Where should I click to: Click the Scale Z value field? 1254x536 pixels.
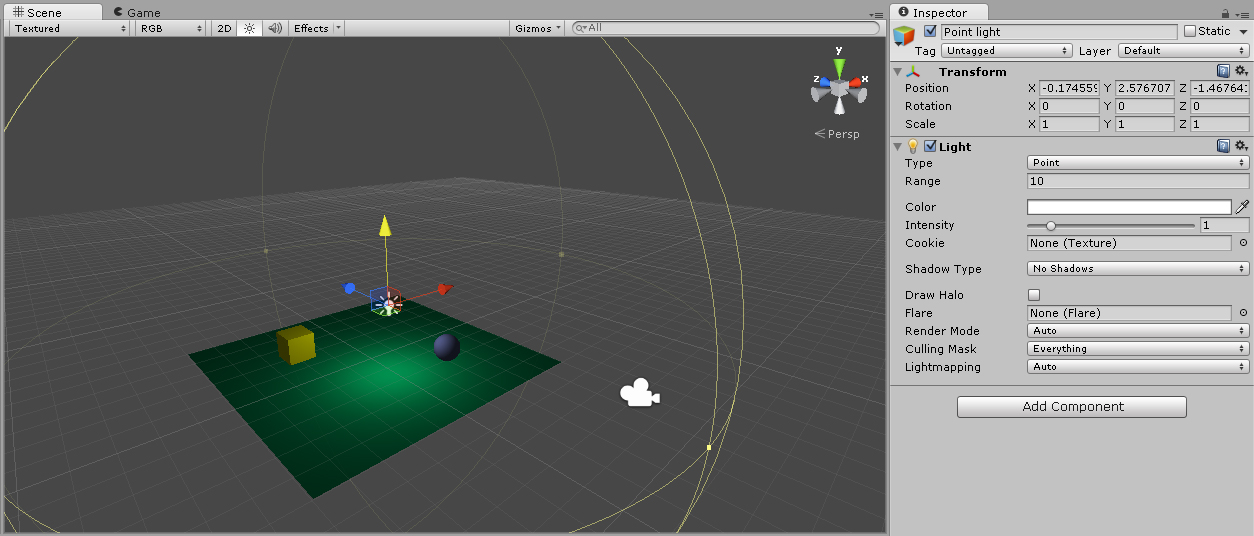(x=1219, y=124)
